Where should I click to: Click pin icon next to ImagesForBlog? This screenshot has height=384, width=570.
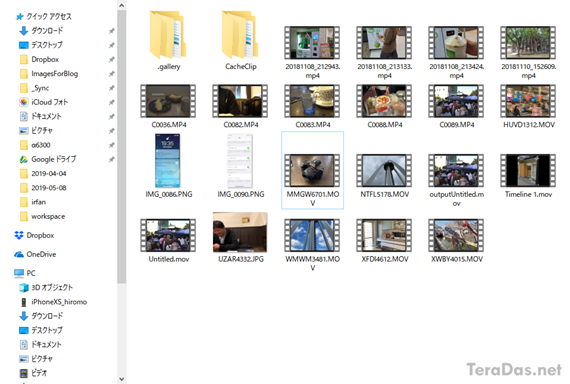click(112, 74)
